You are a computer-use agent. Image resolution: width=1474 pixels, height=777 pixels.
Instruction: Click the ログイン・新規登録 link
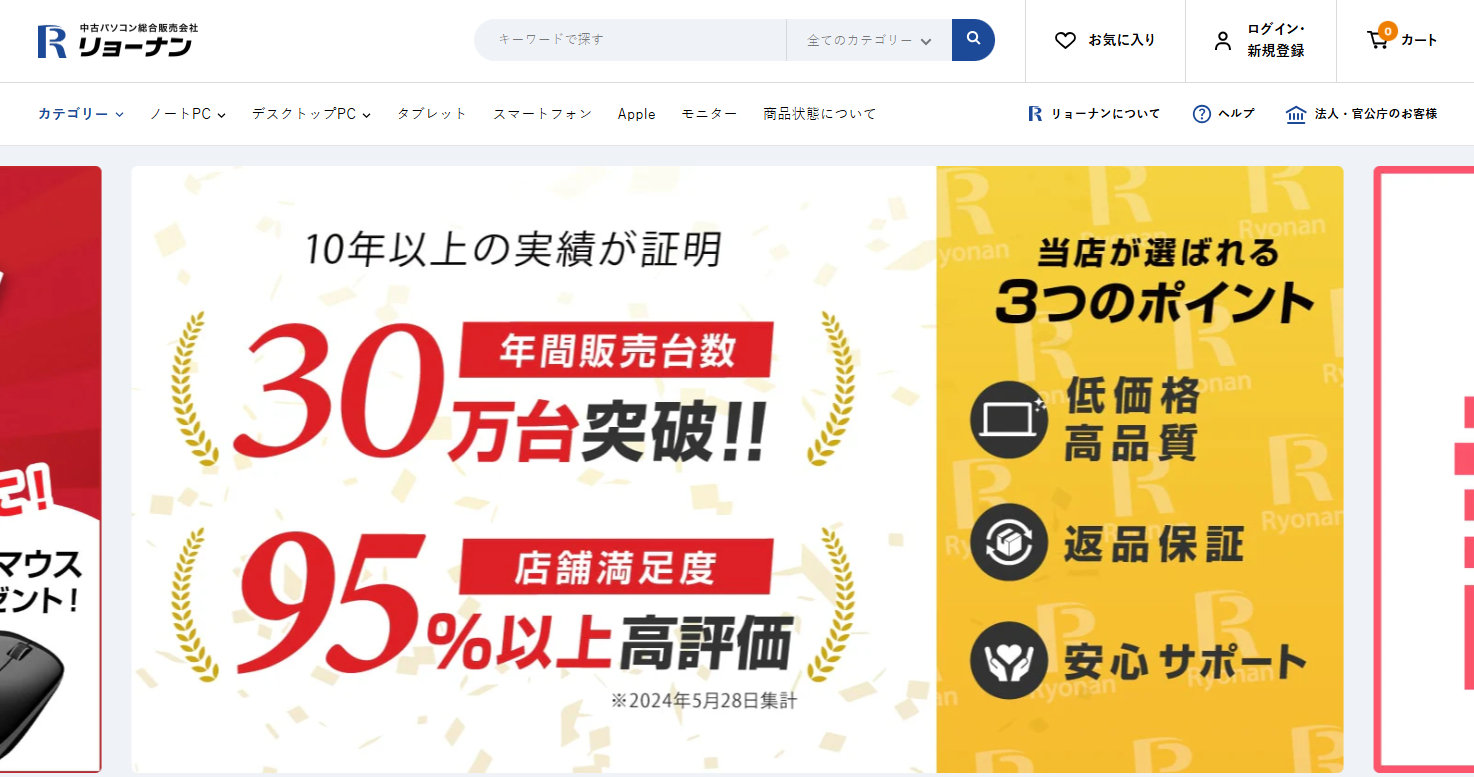pyautogui.click(x=1276, y=40)
